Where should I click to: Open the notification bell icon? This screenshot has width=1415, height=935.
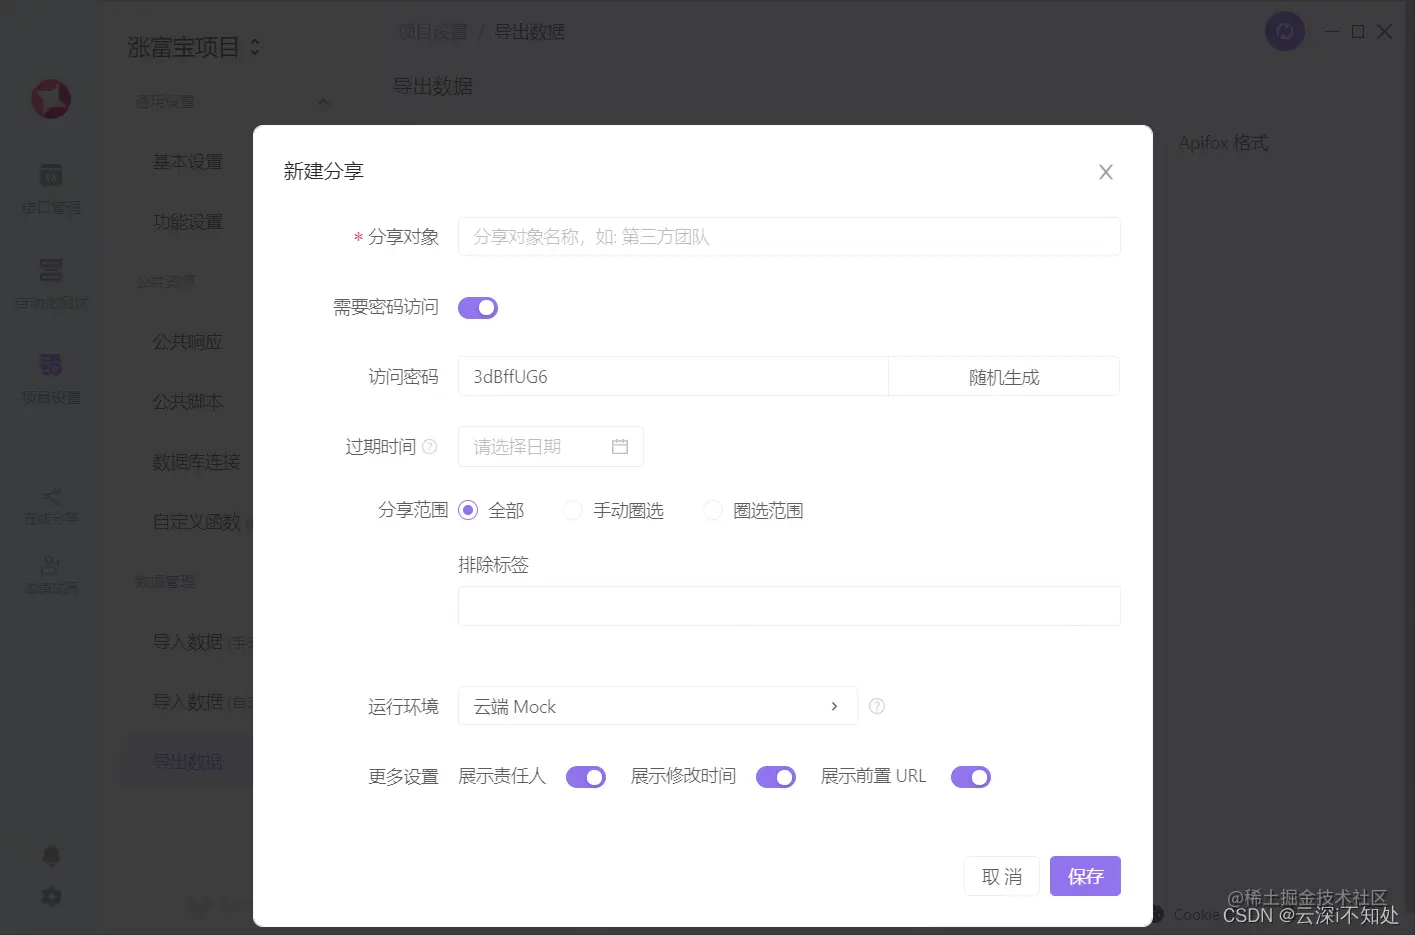[50, 855]
